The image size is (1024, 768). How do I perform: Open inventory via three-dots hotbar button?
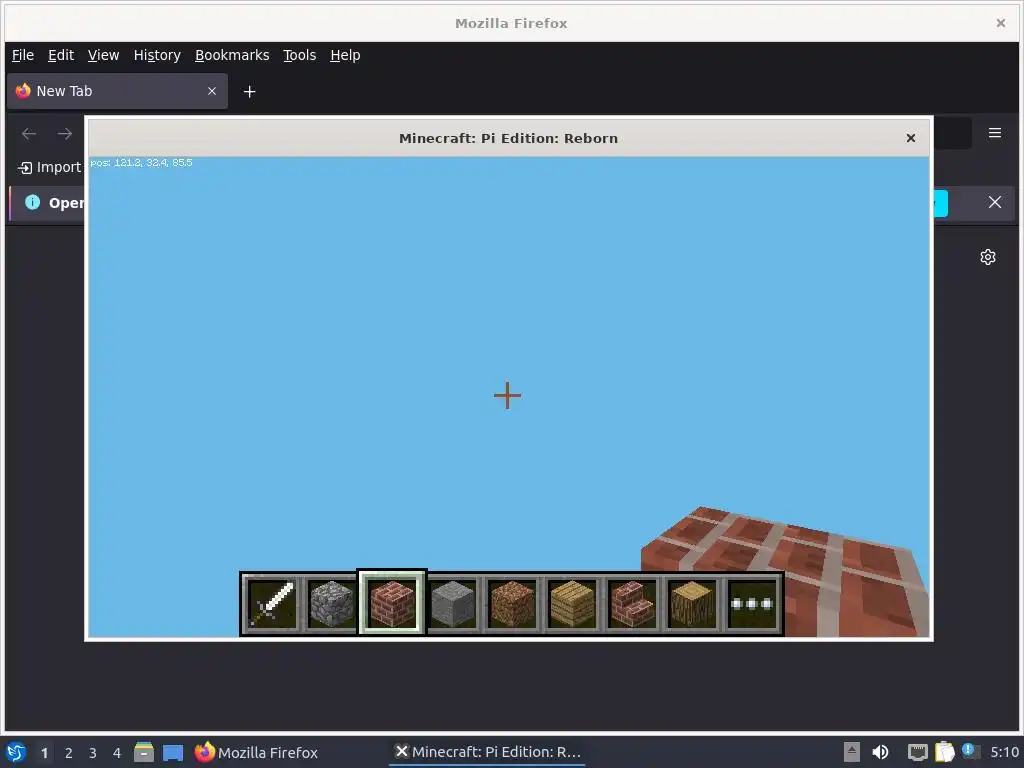pos(752,604)
